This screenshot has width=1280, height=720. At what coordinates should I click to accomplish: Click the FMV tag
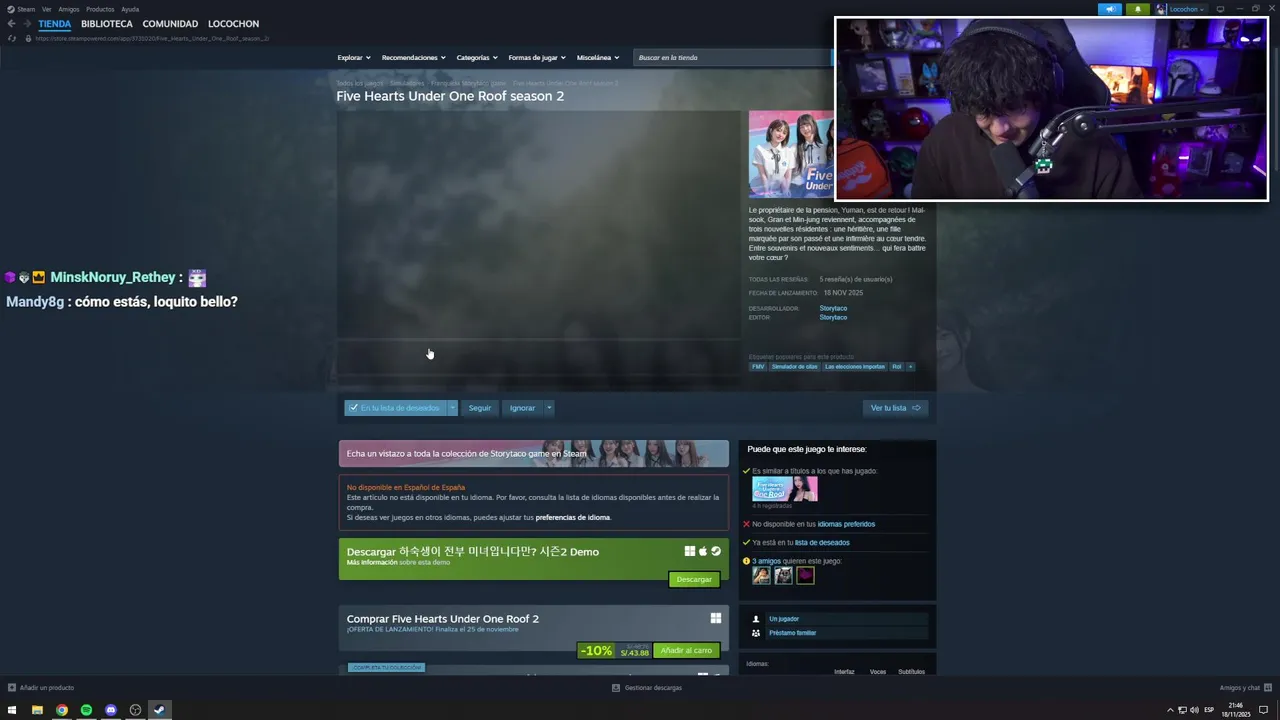(x=758, y=367)
